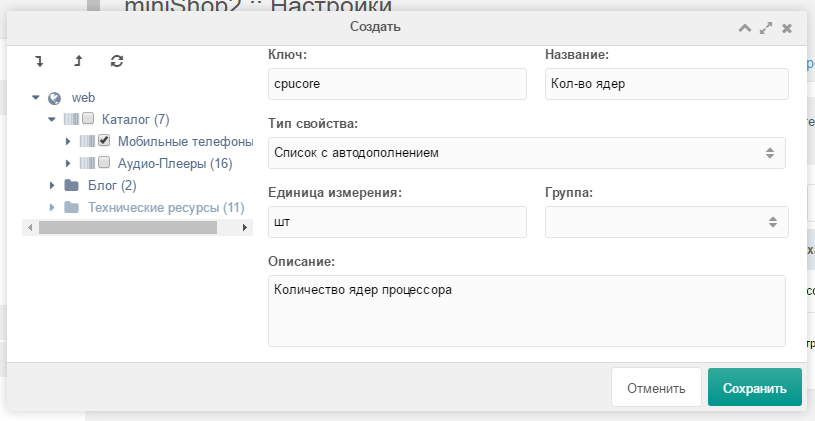Select Аудио-Плееры (16) tree label
Screen dimensions: 815x421
pyautogui.click(x=175, y=163)
